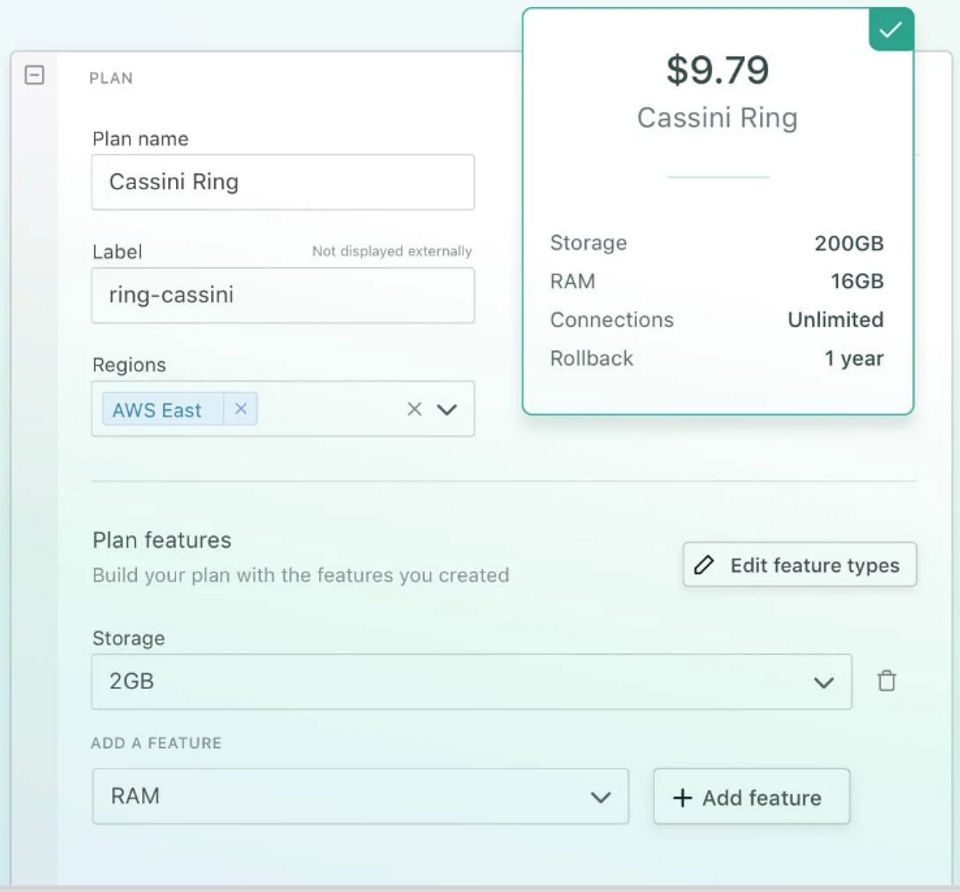This screenshot has width=960, height=892.
Task: Clear all selected regions
Action: pyautogui.click(x=414, y=409)
